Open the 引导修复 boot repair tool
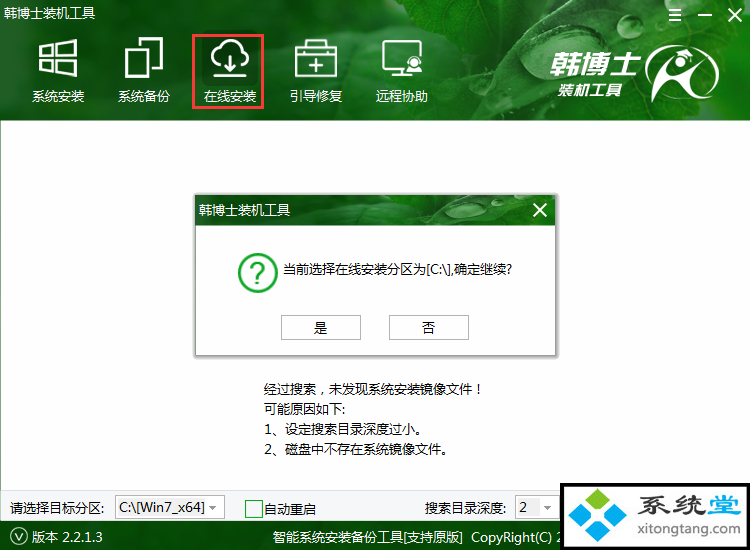The height and width of the screenshot is (550, 750). [316, 71]
